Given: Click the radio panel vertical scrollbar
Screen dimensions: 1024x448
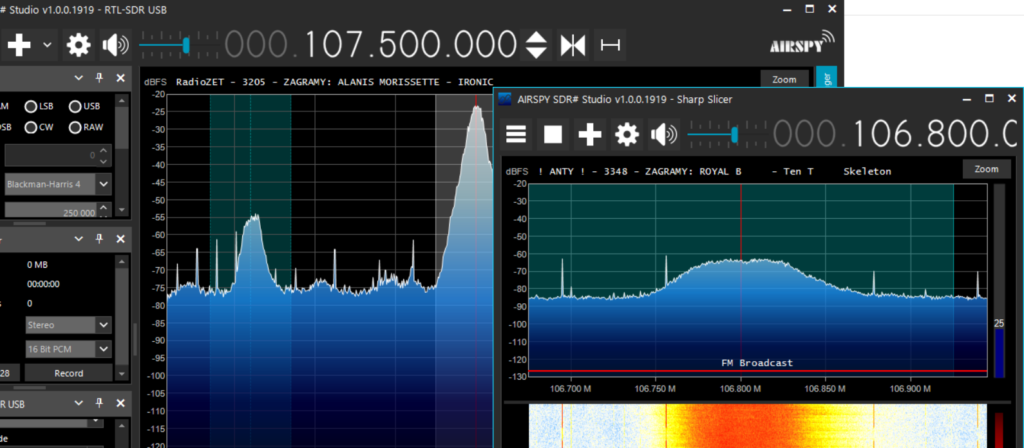Looking at the screenshot, I should (x=121, y=155).
